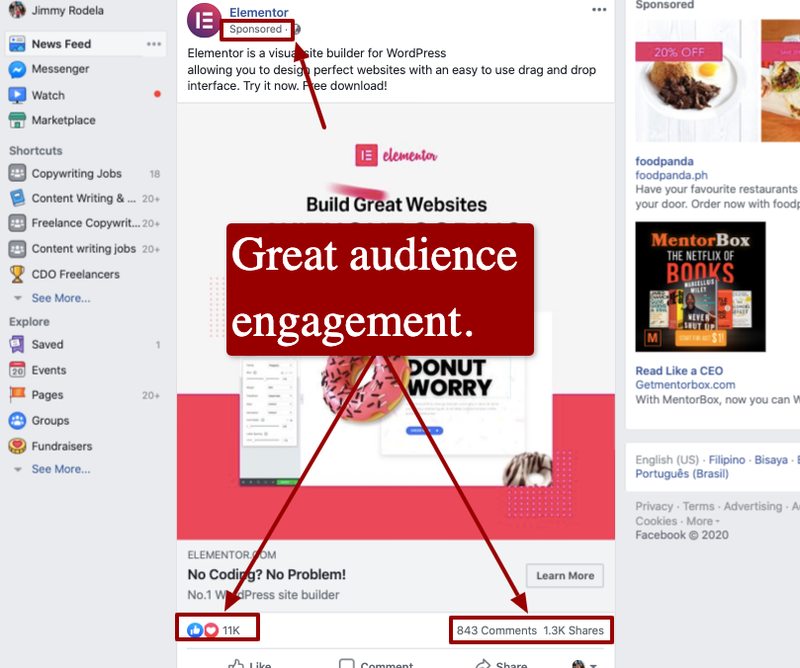The image size is (800, 668).
Task: Open Events calendar icon
Action: pos(17,370)
